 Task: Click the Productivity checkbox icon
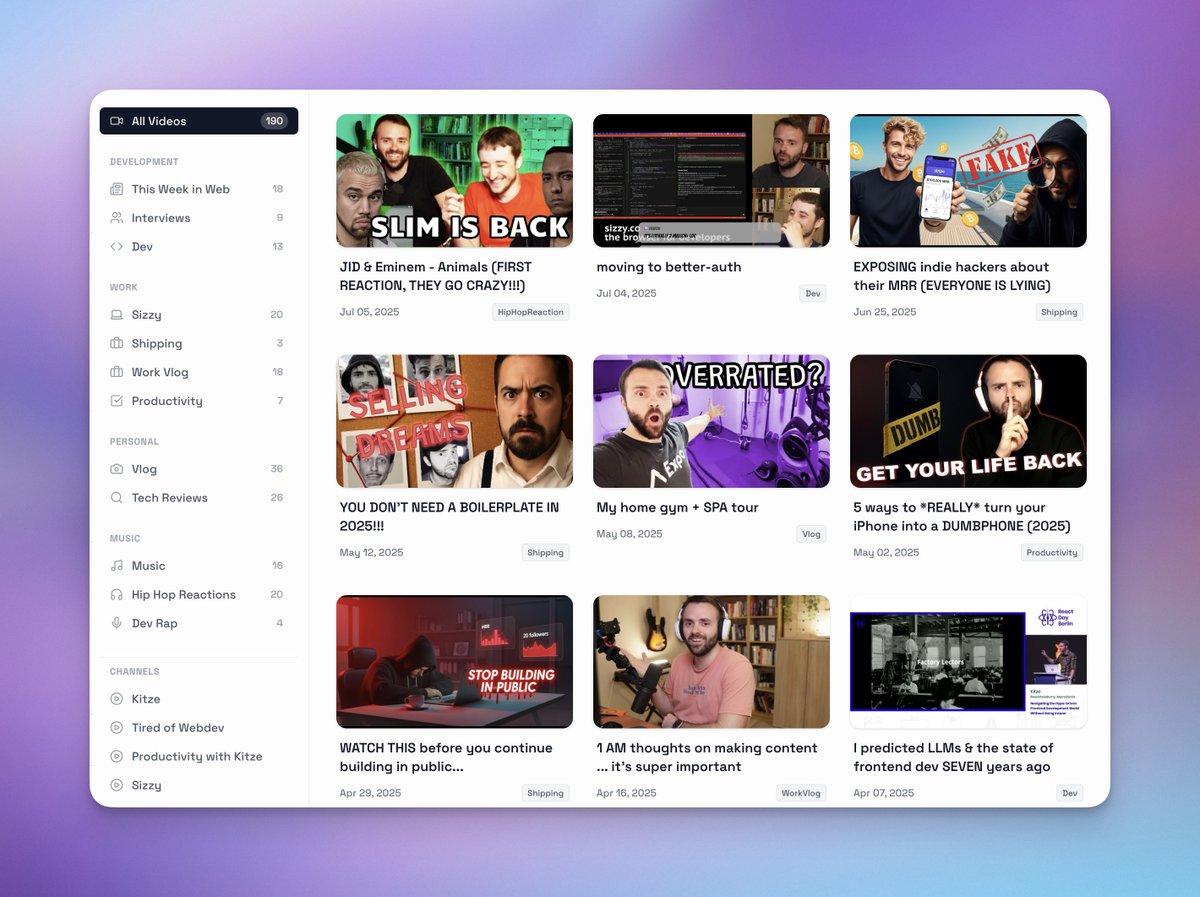(x=117, y=401)
